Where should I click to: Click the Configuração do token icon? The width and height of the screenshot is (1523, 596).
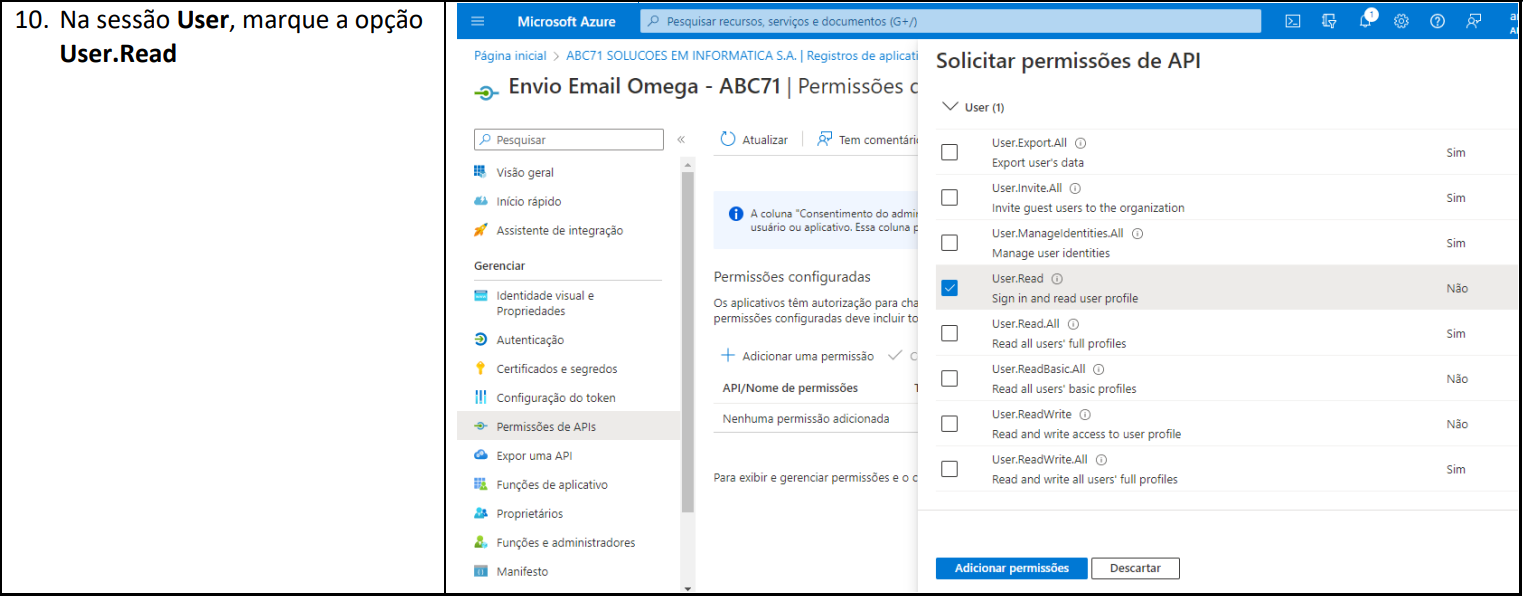(x=481, y=397)
